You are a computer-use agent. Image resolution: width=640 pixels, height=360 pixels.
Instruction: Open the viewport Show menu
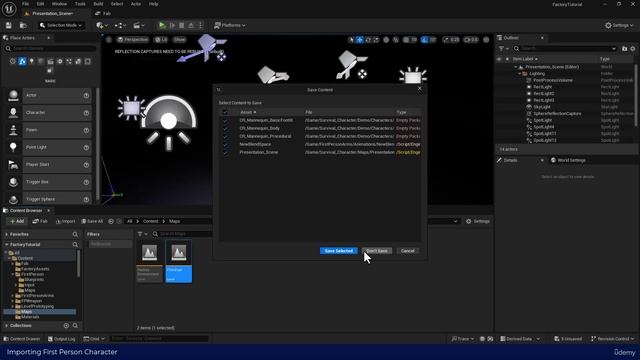point(180,40)
